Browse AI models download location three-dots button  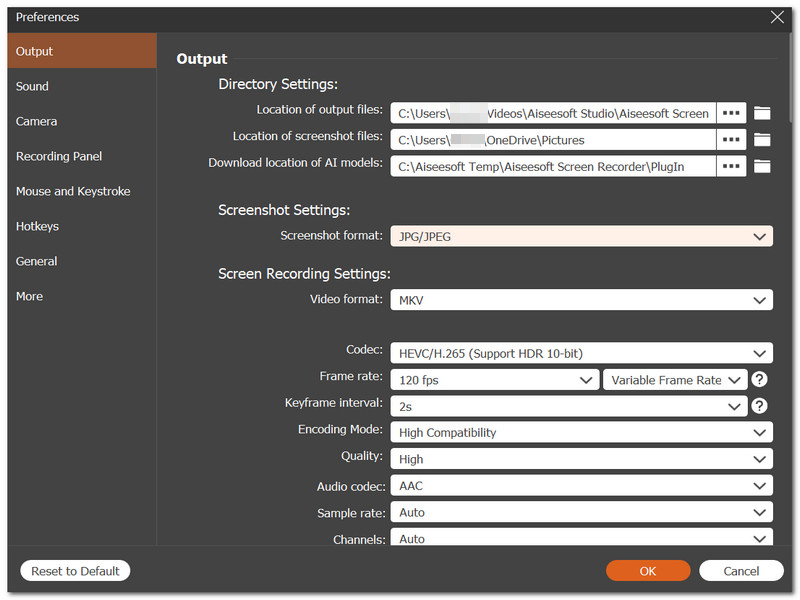(731, 166)
